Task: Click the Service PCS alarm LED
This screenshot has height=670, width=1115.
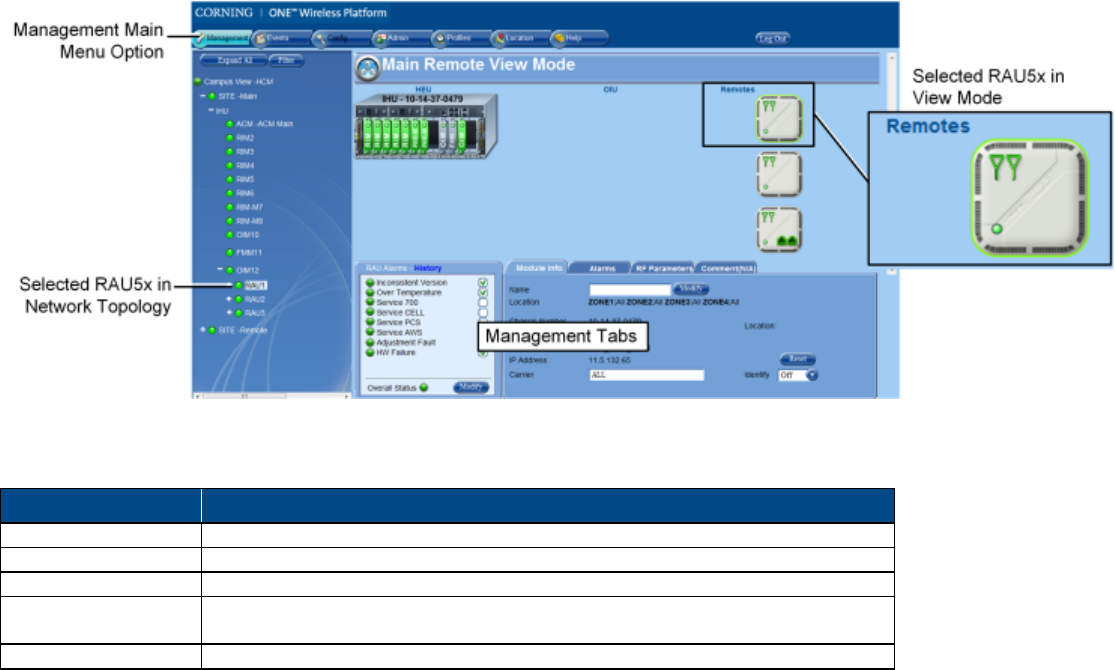Action: click(x=370, y=322)
